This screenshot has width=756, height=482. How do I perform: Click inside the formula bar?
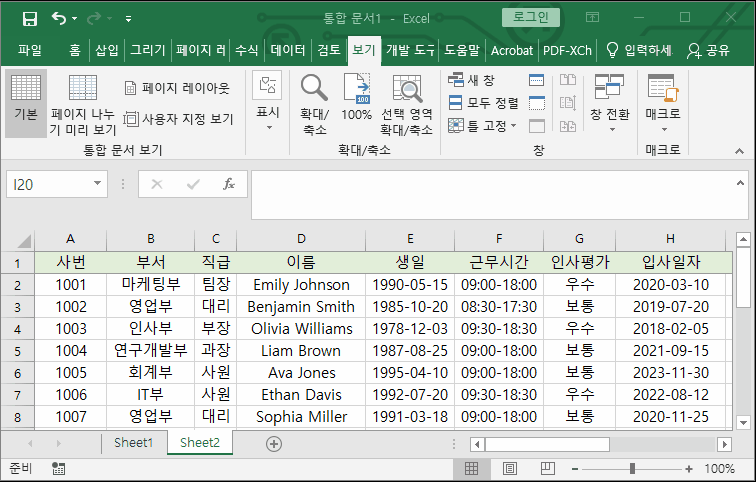pyautogui.click(x=492, y=195)
